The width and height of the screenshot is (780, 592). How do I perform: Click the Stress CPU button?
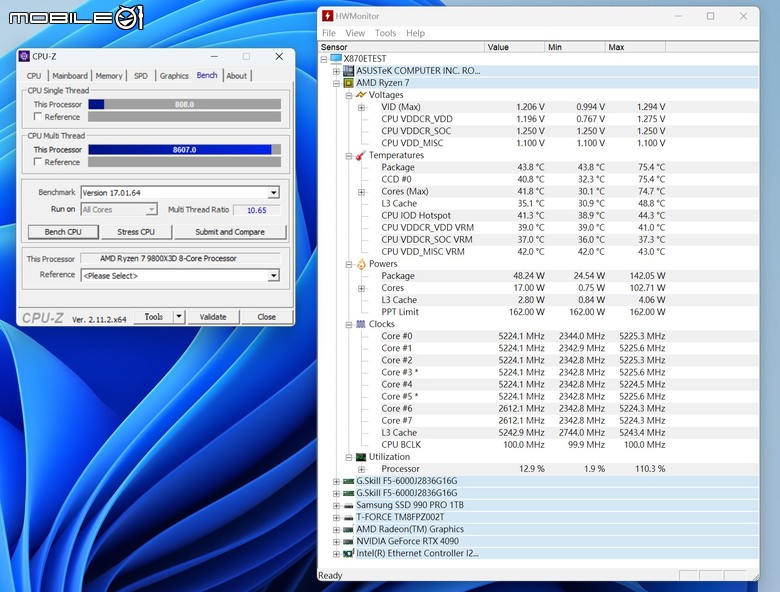click(x=136, y=232)
